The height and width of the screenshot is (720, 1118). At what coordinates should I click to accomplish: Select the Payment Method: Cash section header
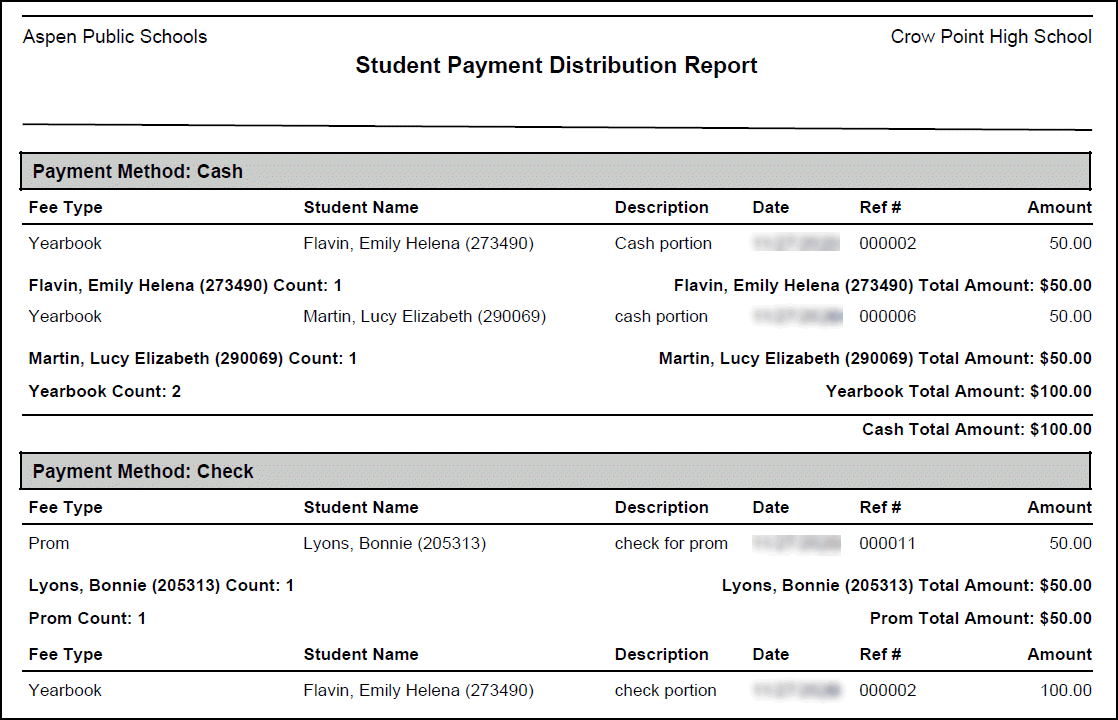(x=138, y=171)
